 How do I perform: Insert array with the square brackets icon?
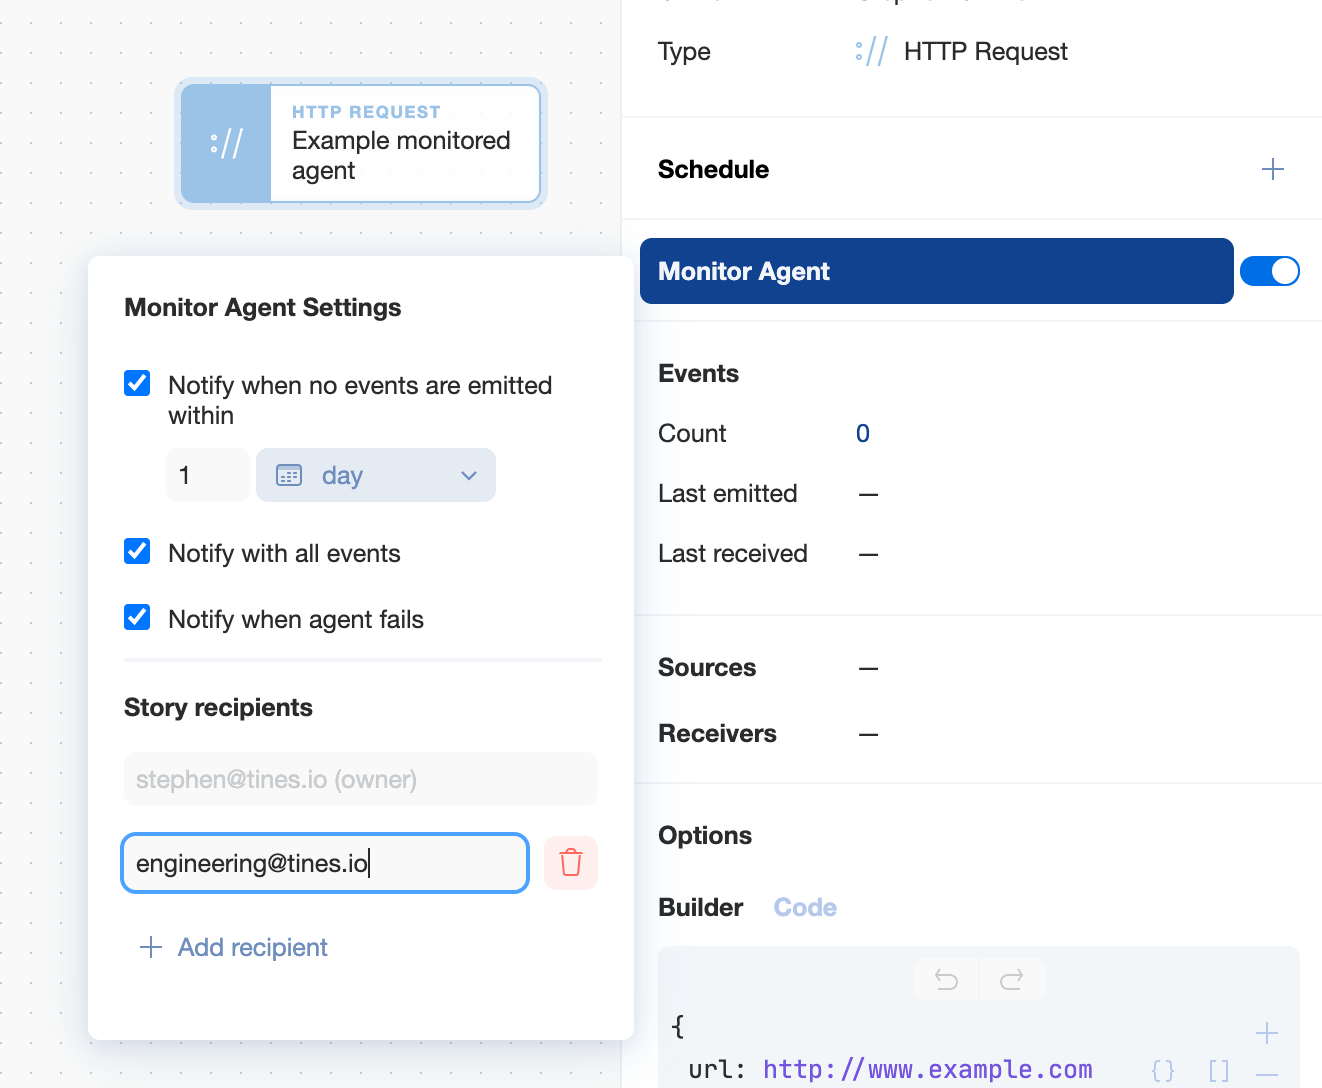pos(1218,1071)
